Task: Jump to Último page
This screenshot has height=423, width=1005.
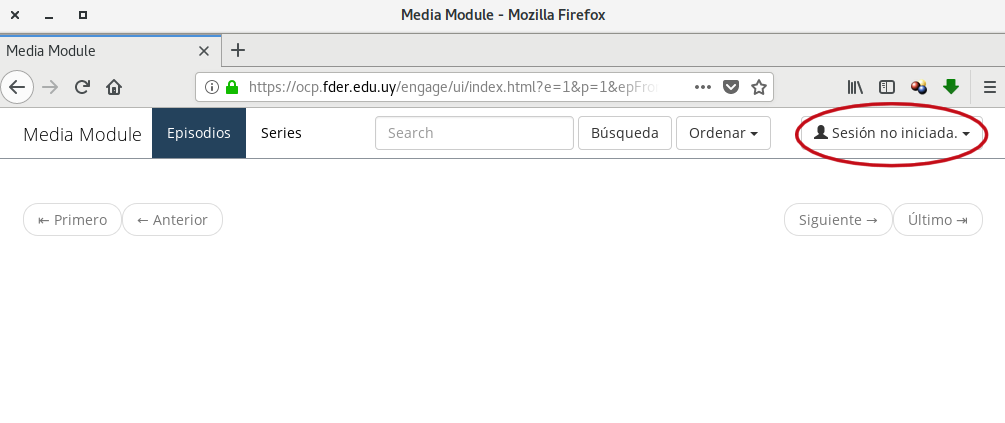Action: click(x=938, y=220)
